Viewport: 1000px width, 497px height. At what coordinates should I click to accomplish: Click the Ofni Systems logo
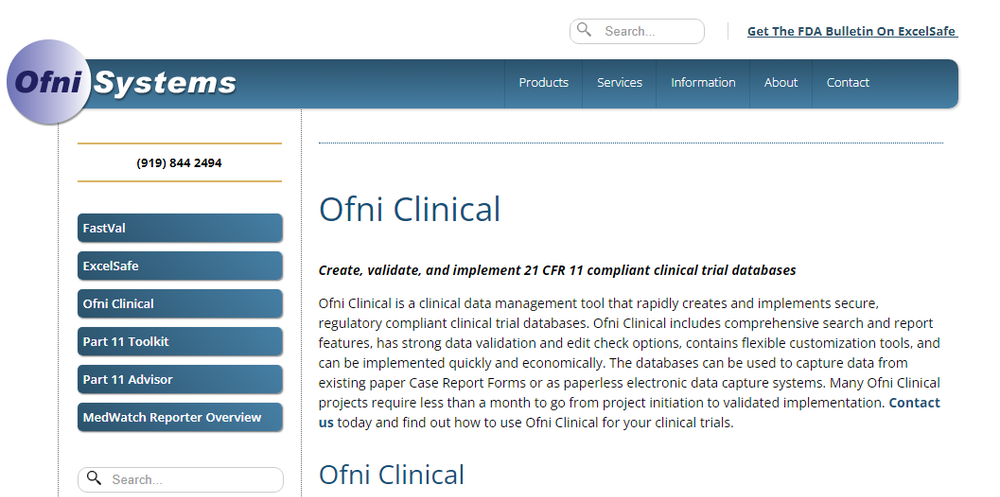121,82
